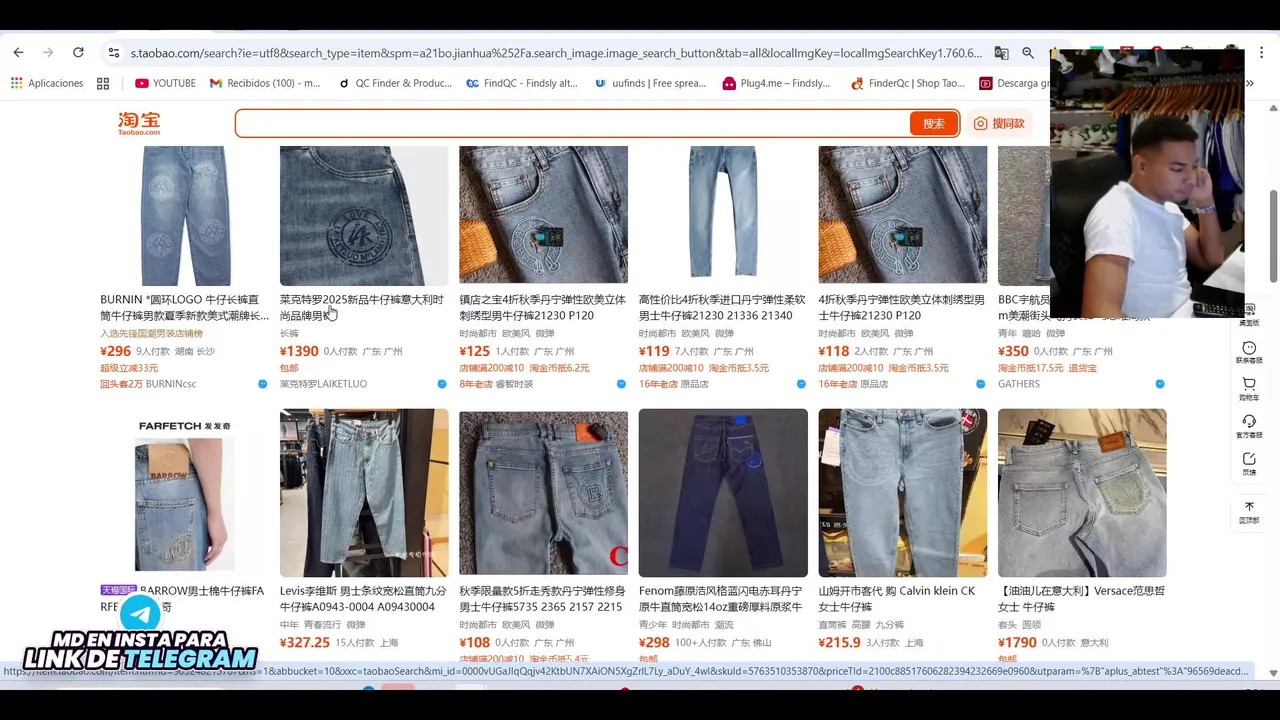
Task: Open the YOUTUBE bookmark
Action: 165,83
